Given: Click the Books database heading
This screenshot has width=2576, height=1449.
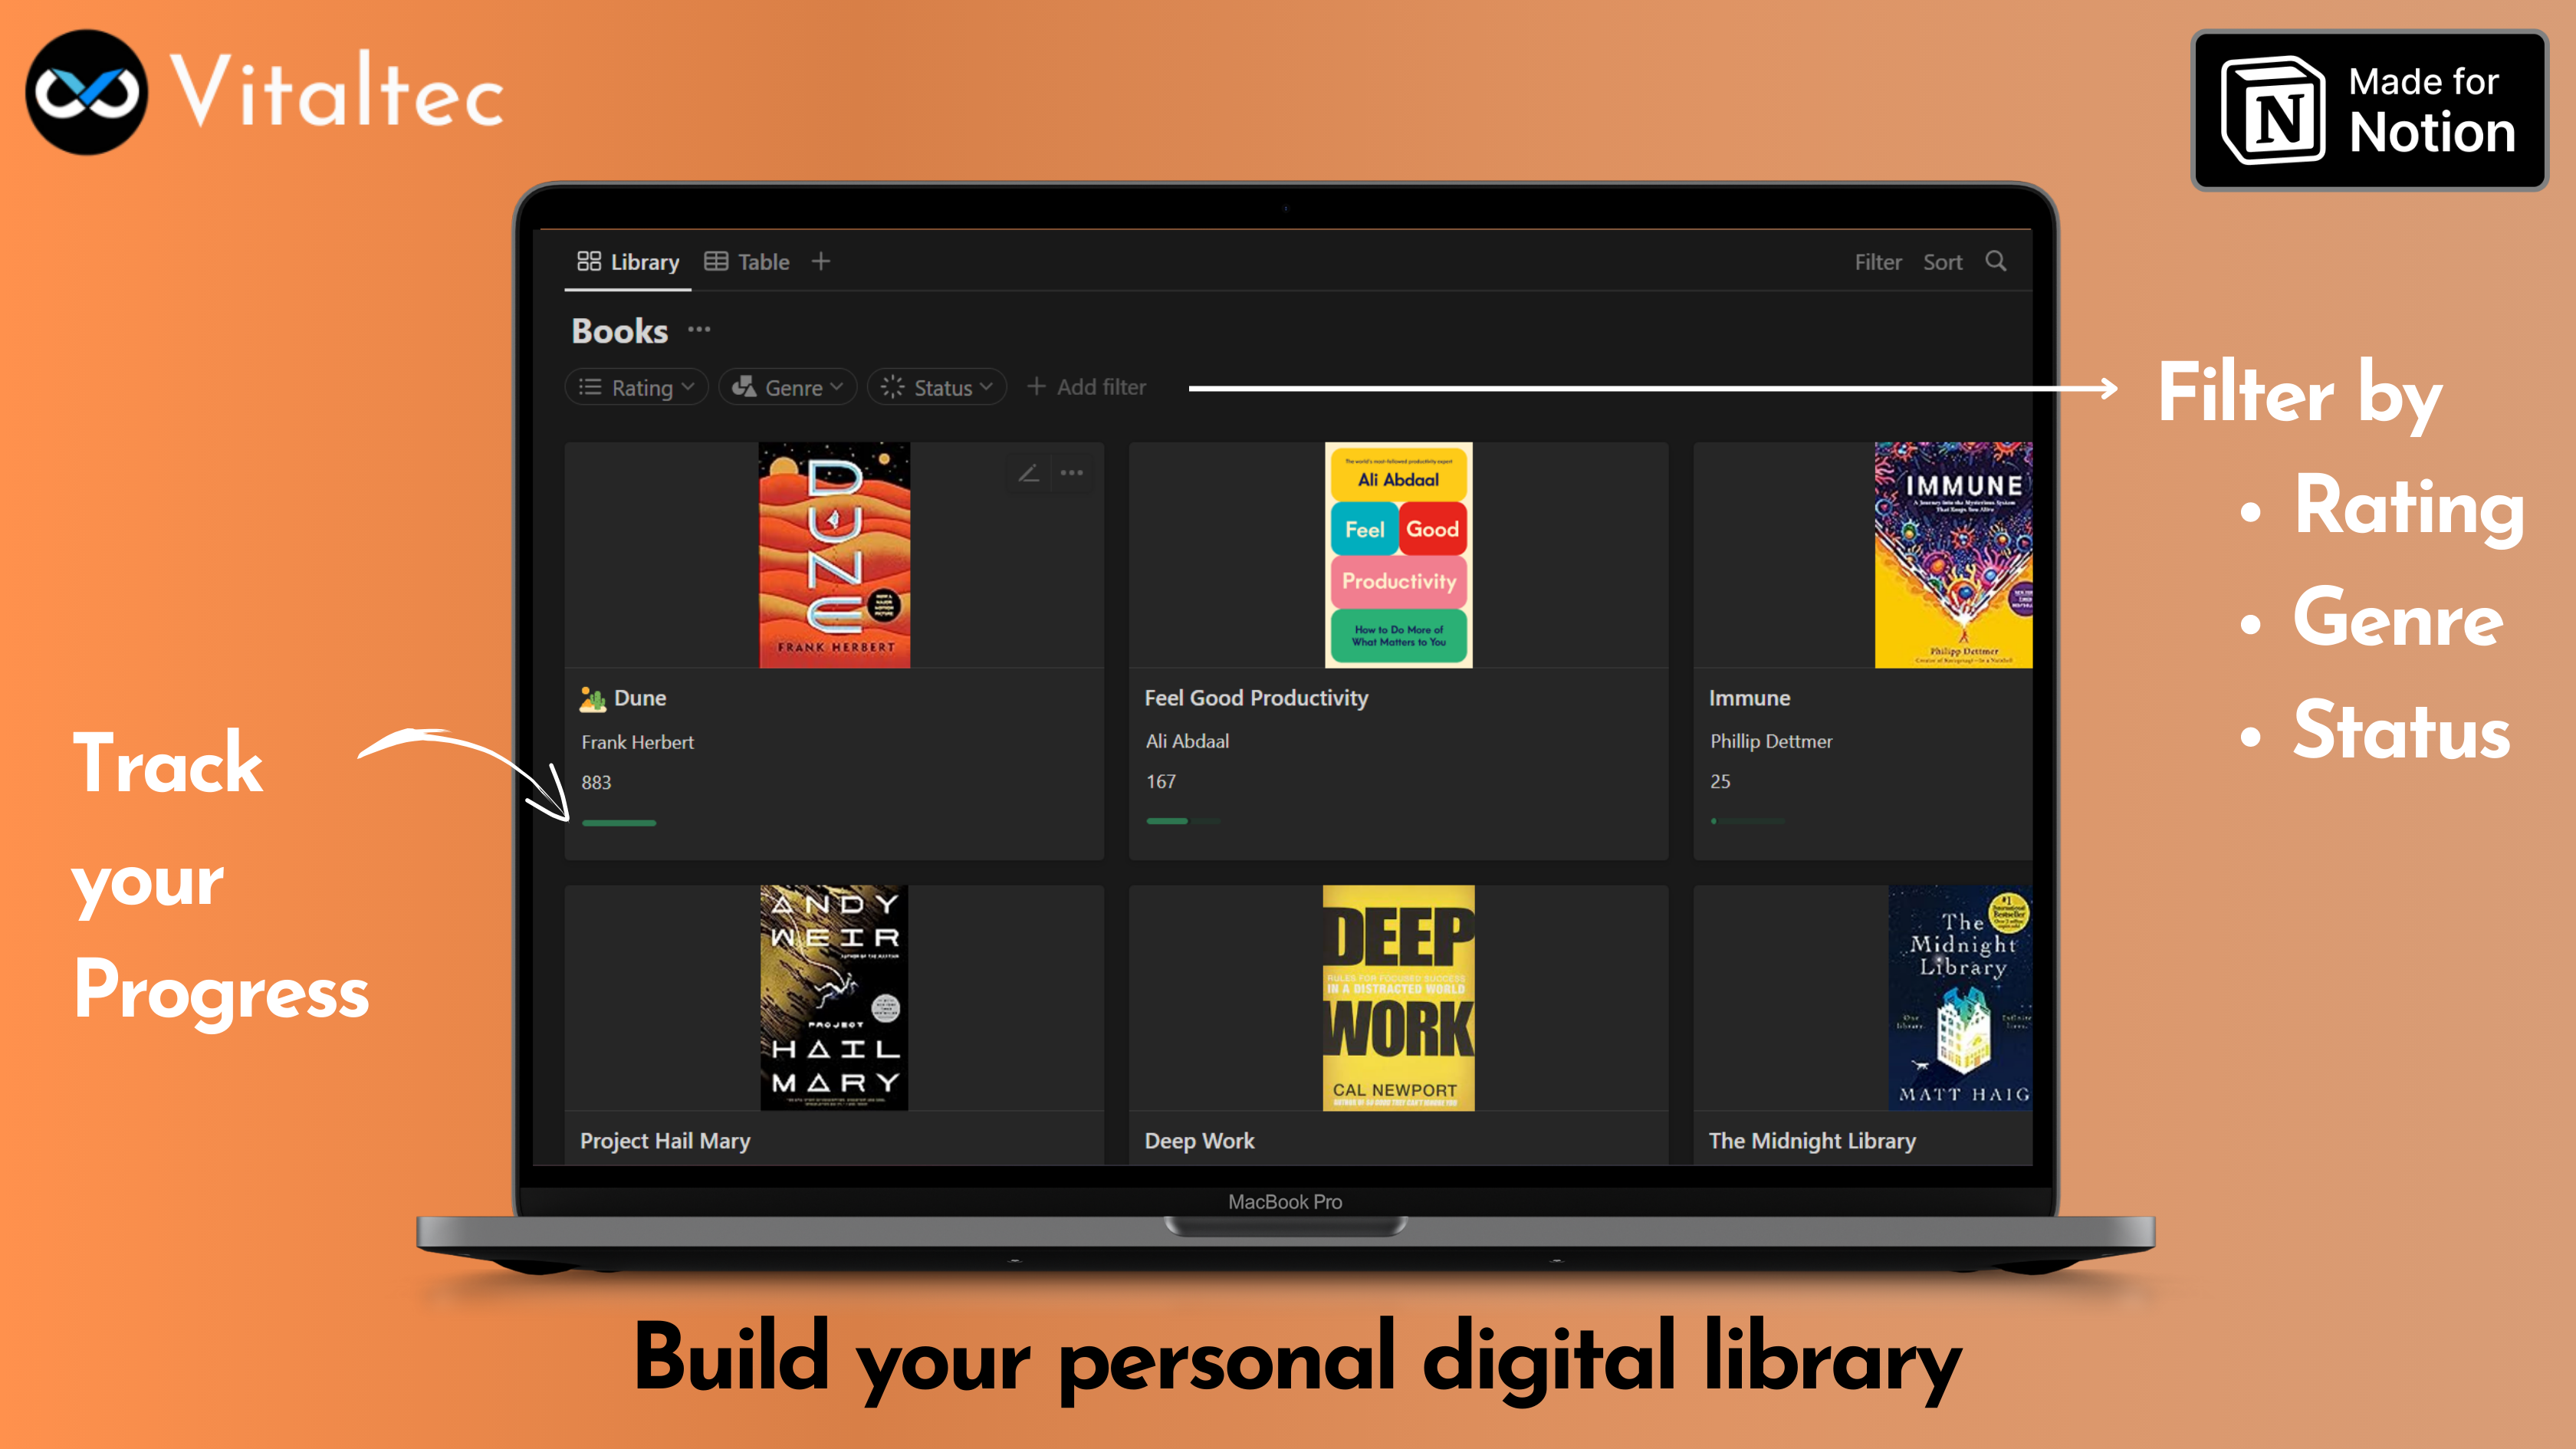Looking at the screenshot, I should point(620,331).
